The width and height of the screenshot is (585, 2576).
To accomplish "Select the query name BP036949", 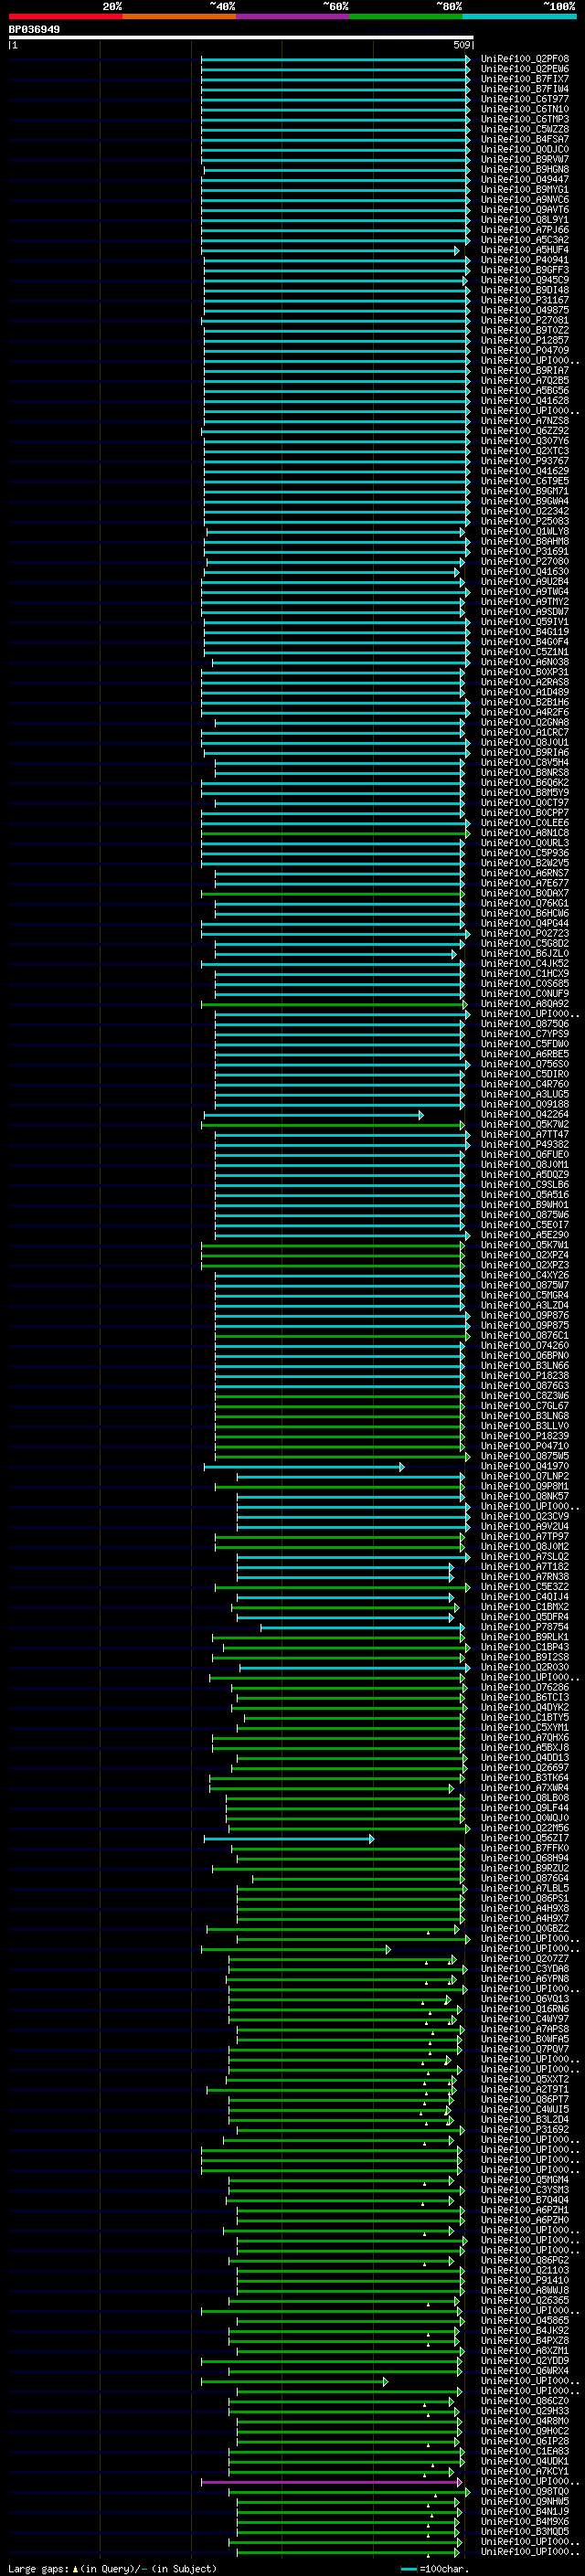I will coord(34,30).
